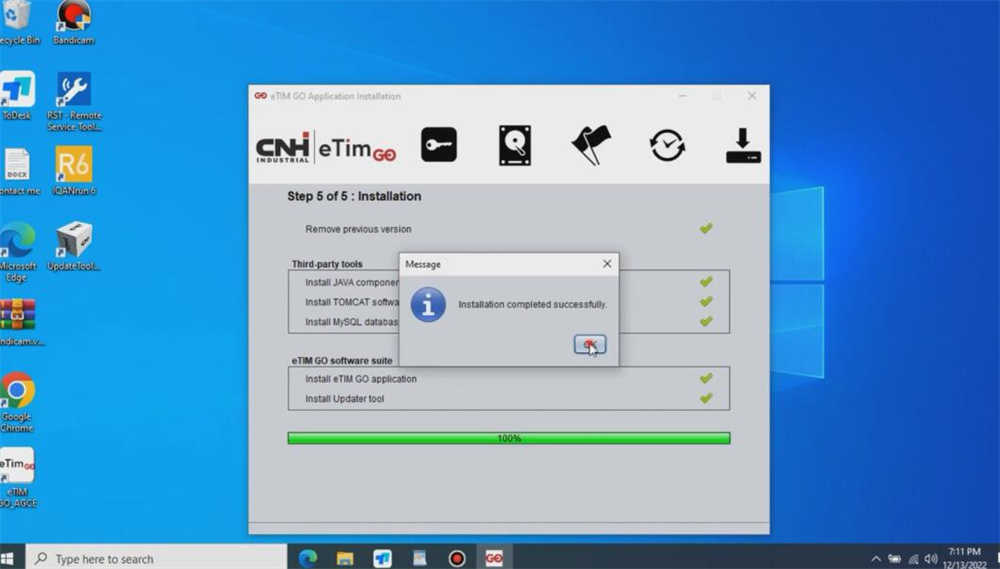This screenshot has height=569, width=1000.
Task: Click checkmark next to Remove previous version
Action: (x=706, y=228)
